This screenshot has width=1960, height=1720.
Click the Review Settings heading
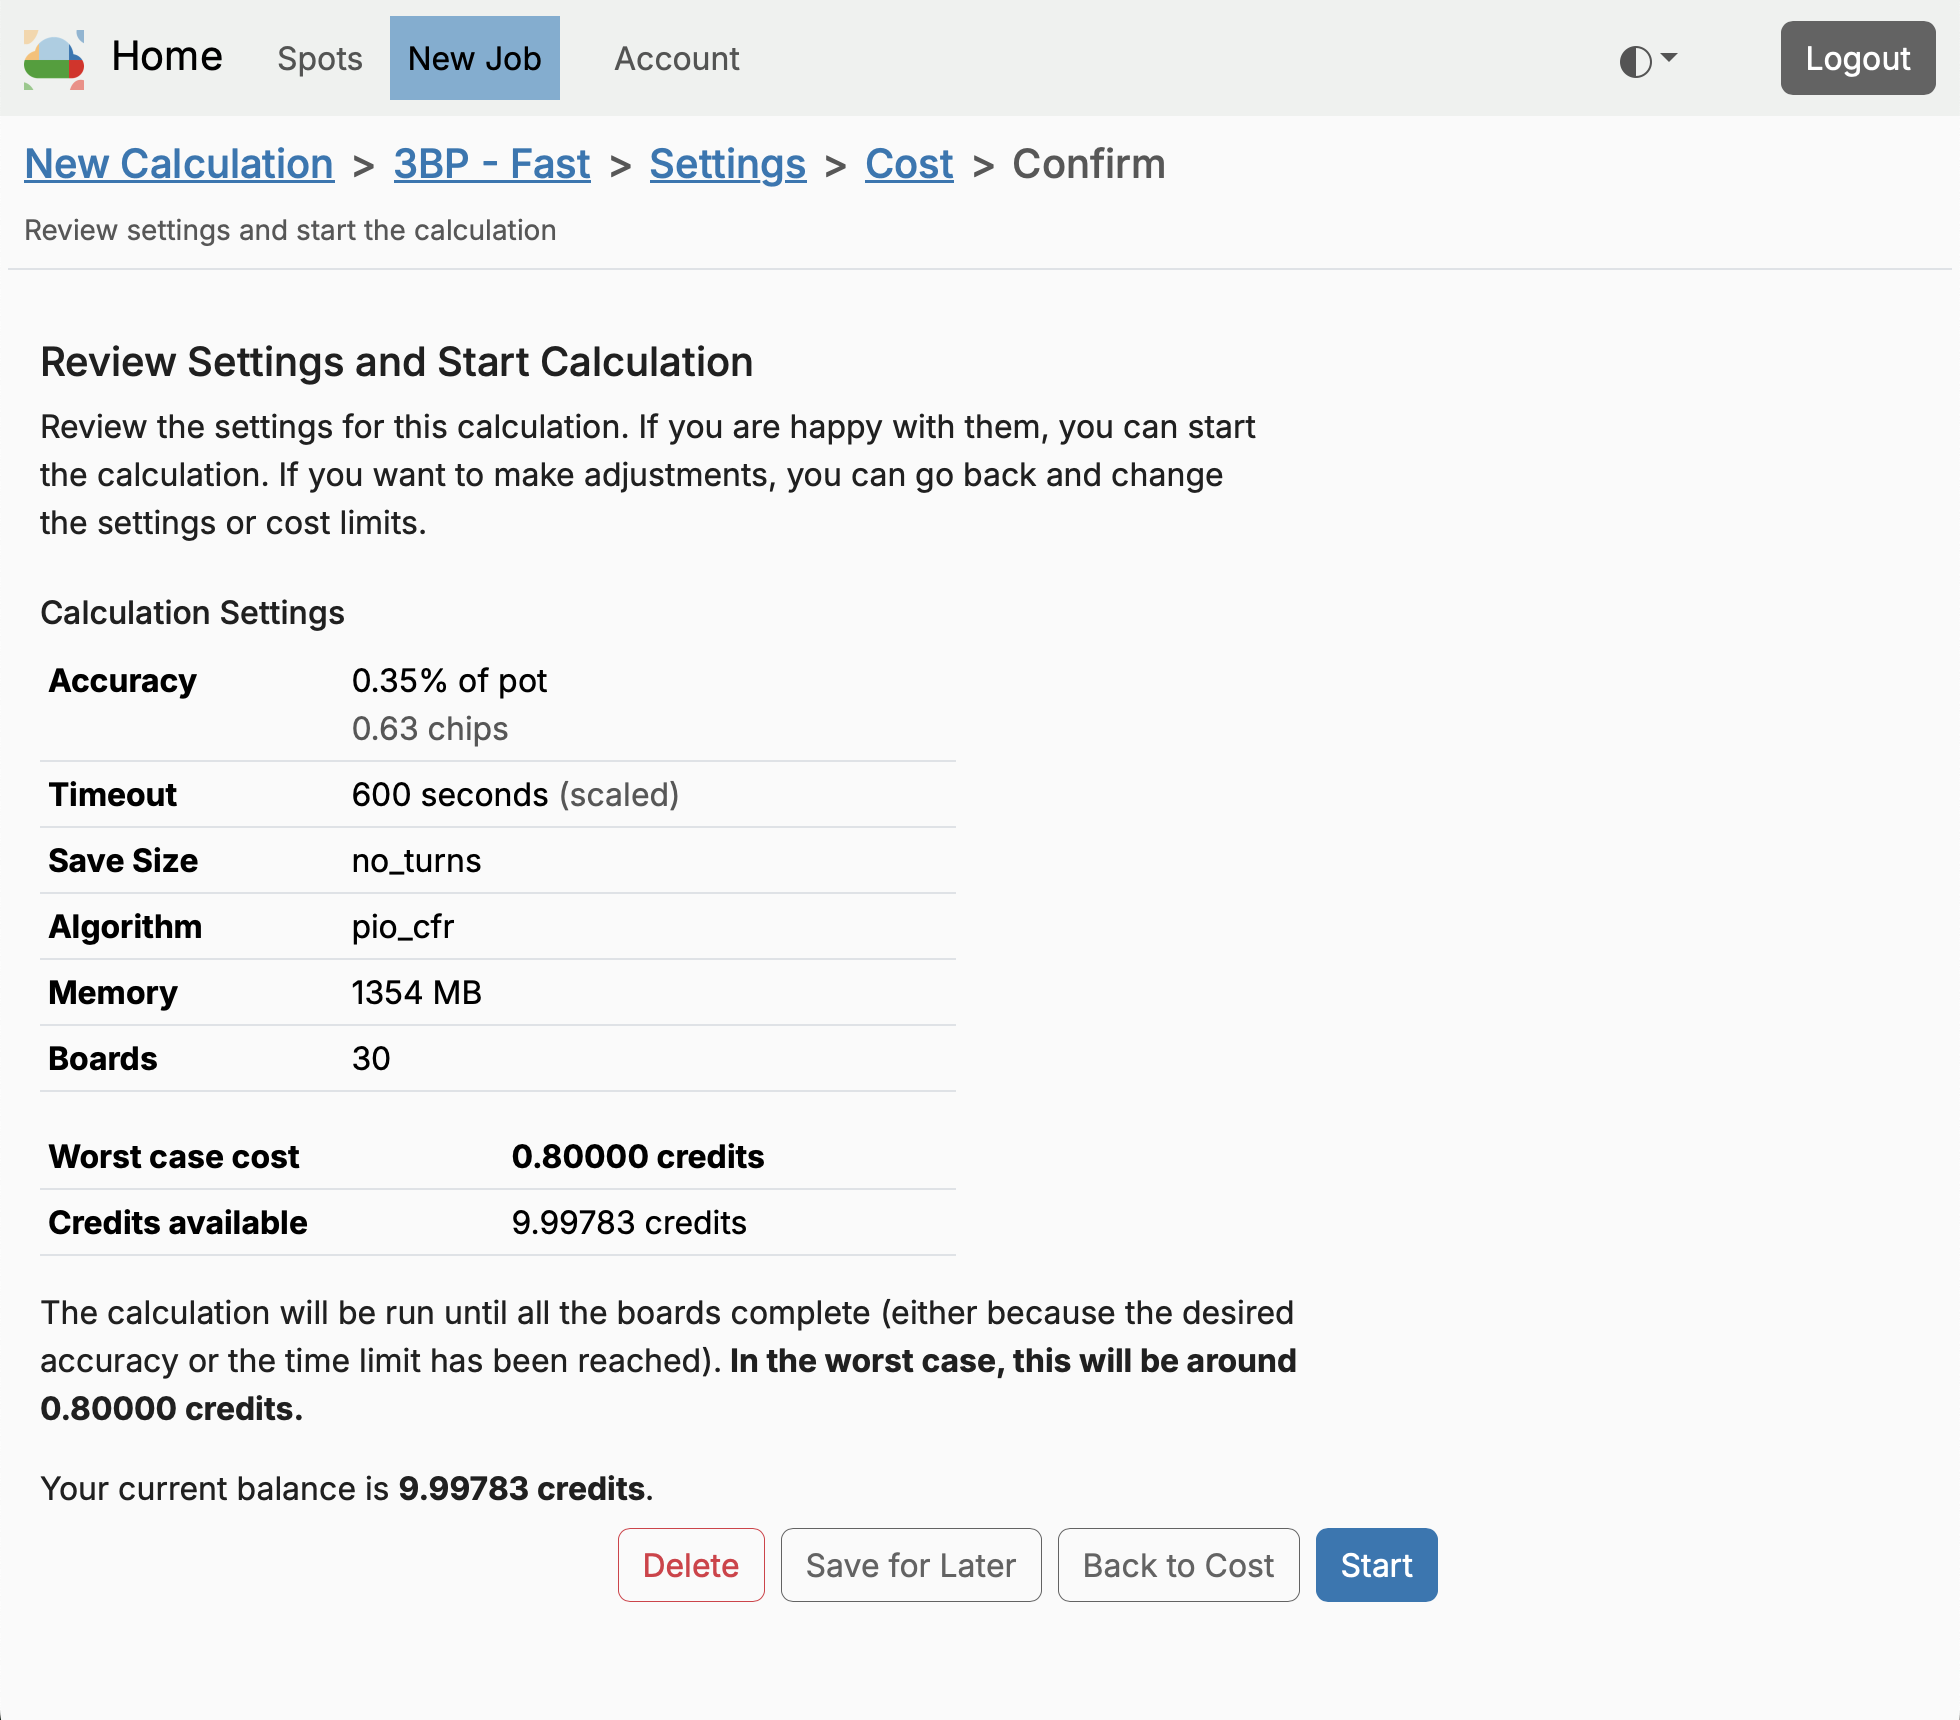point(396,362)
